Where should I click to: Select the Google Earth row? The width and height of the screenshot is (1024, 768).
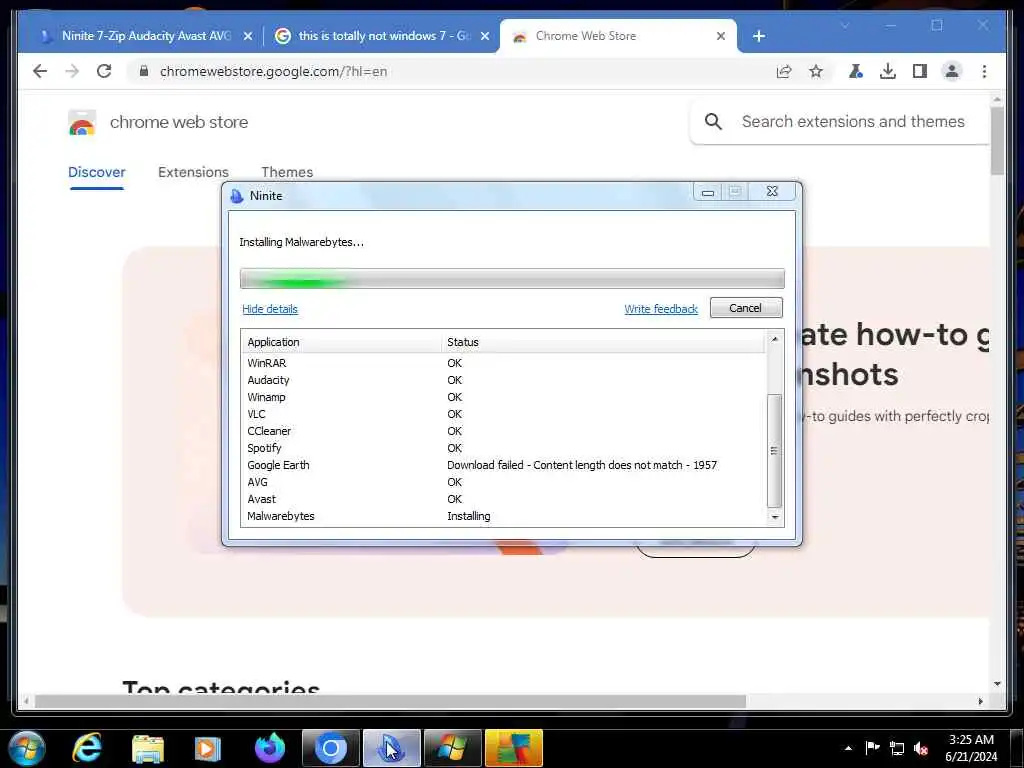click(504, 465)
